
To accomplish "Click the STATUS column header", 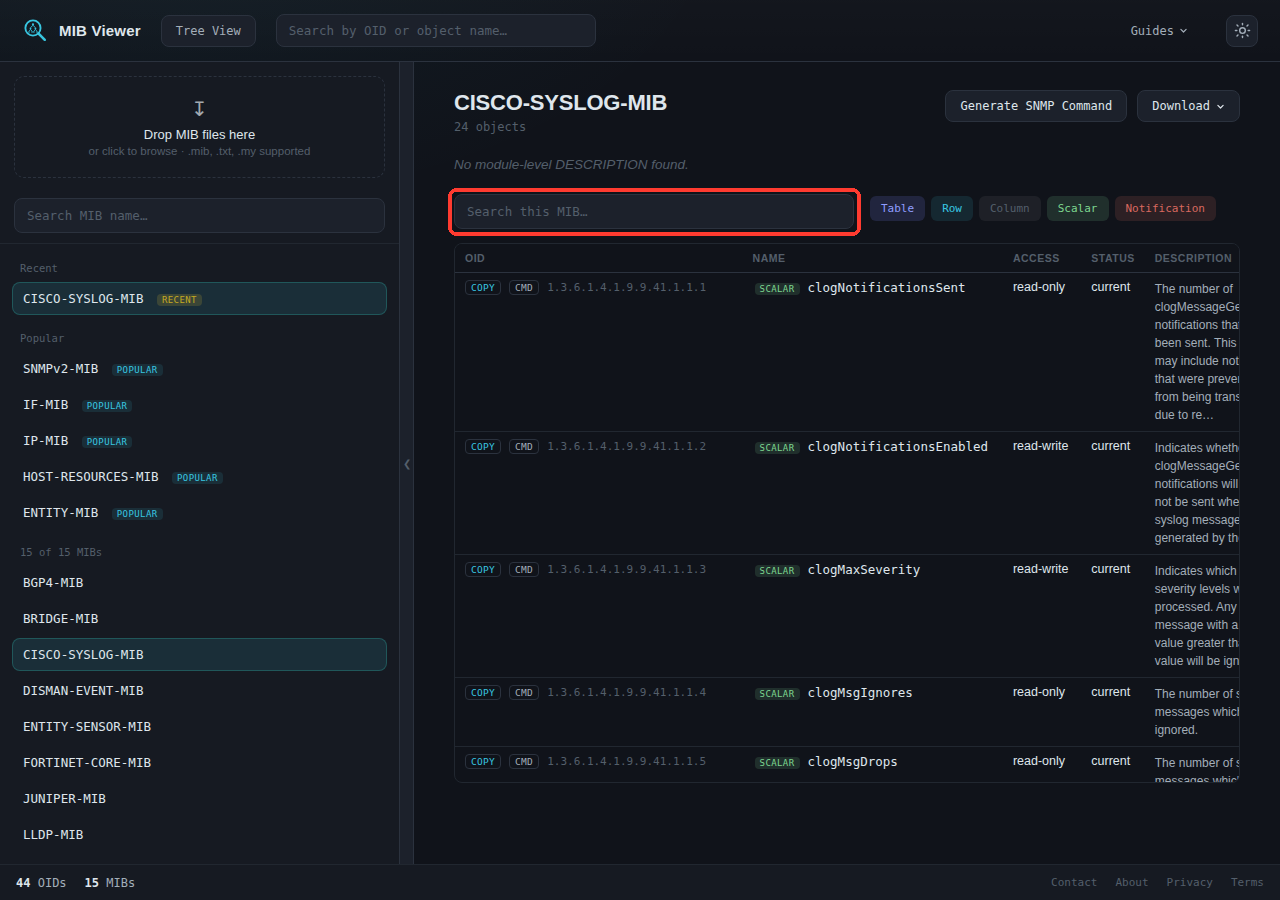I will (x=1113, y=258).
